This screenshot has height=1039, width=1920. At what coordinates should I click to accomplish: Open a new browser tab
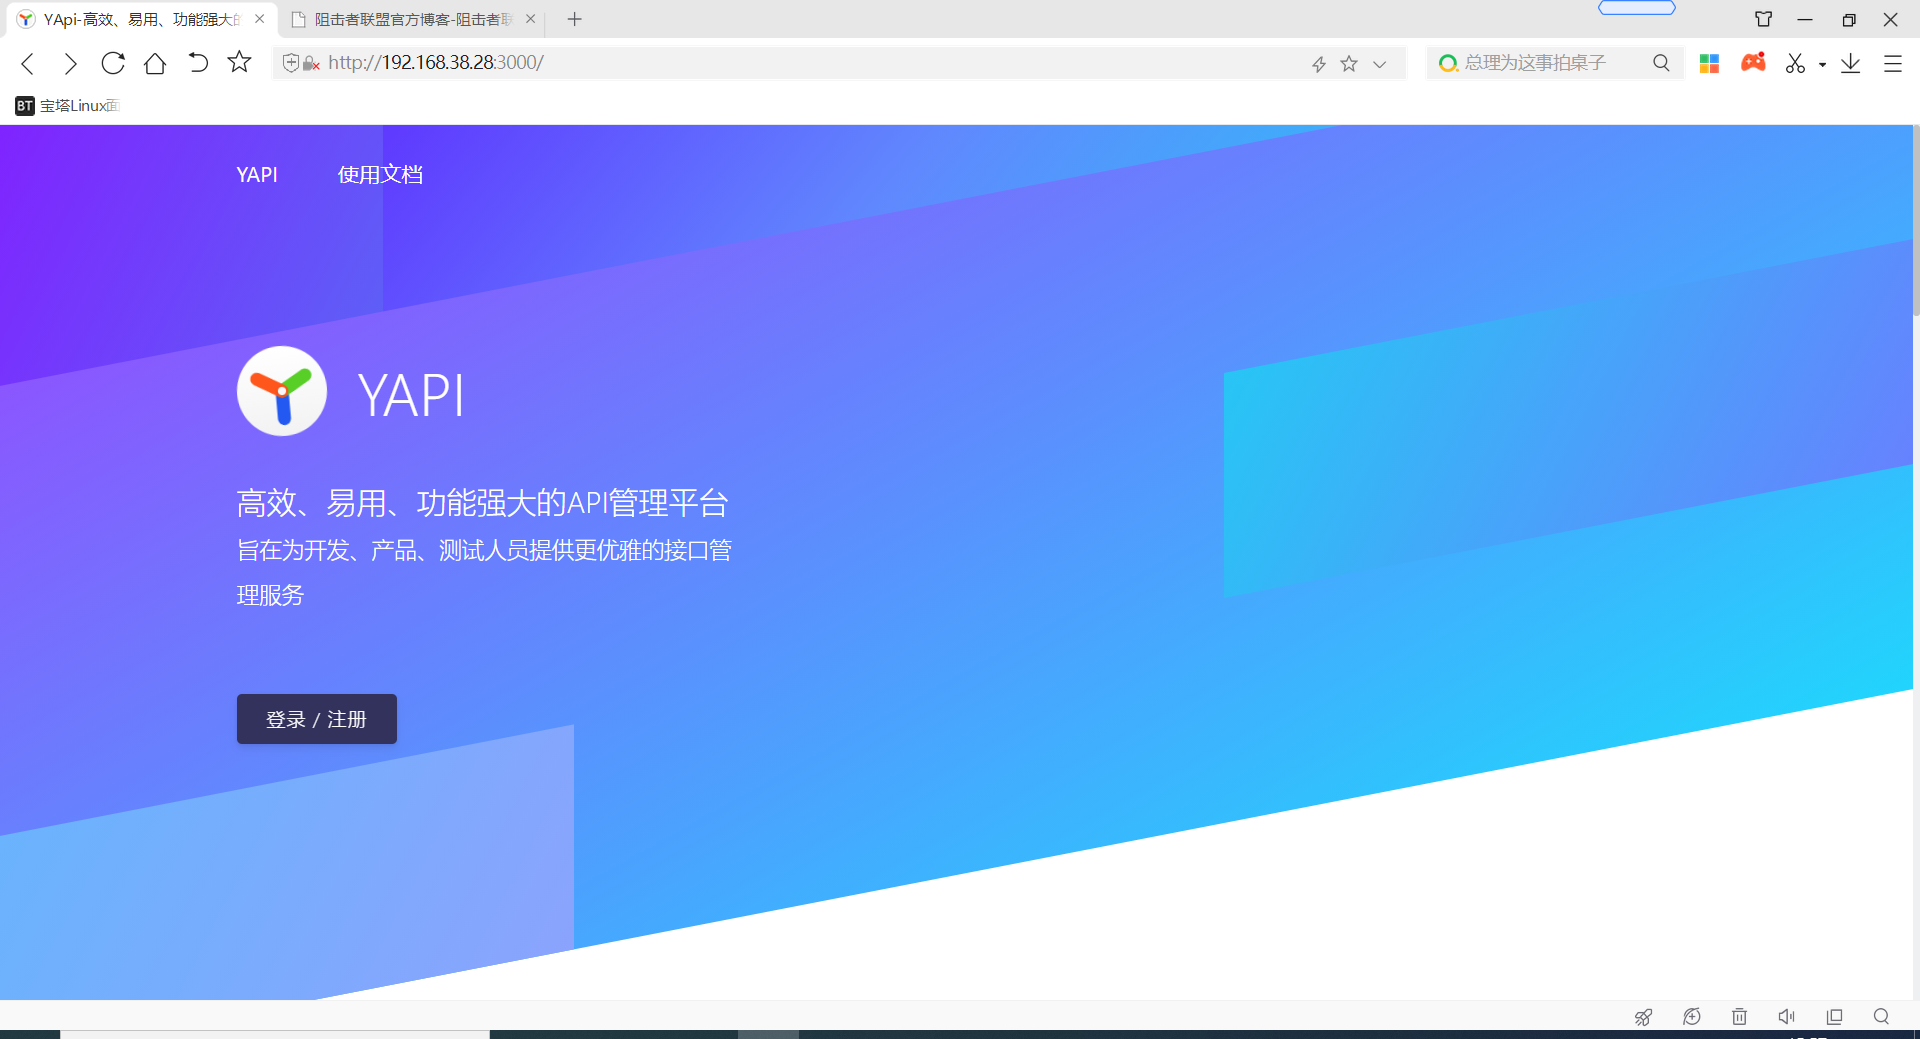tap(575, 19)
